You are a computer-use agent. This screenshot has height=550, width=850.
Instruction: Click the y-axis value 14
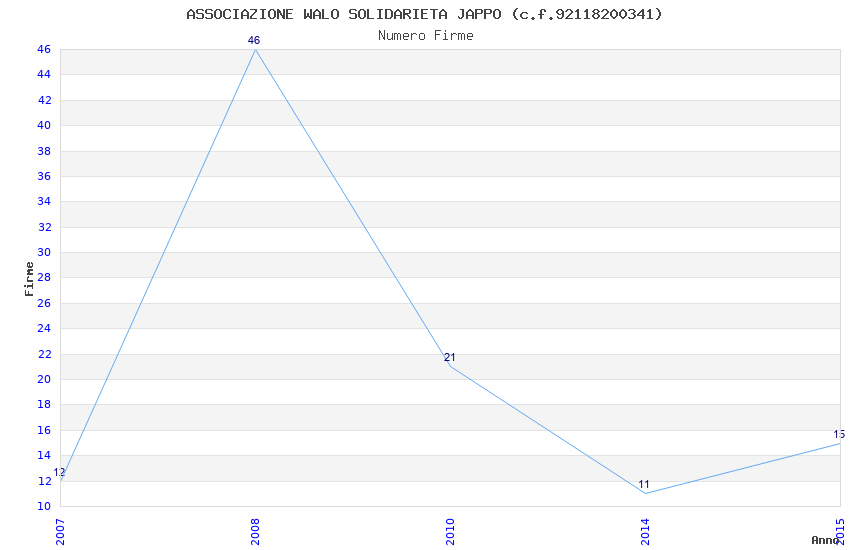coord(44,455)
